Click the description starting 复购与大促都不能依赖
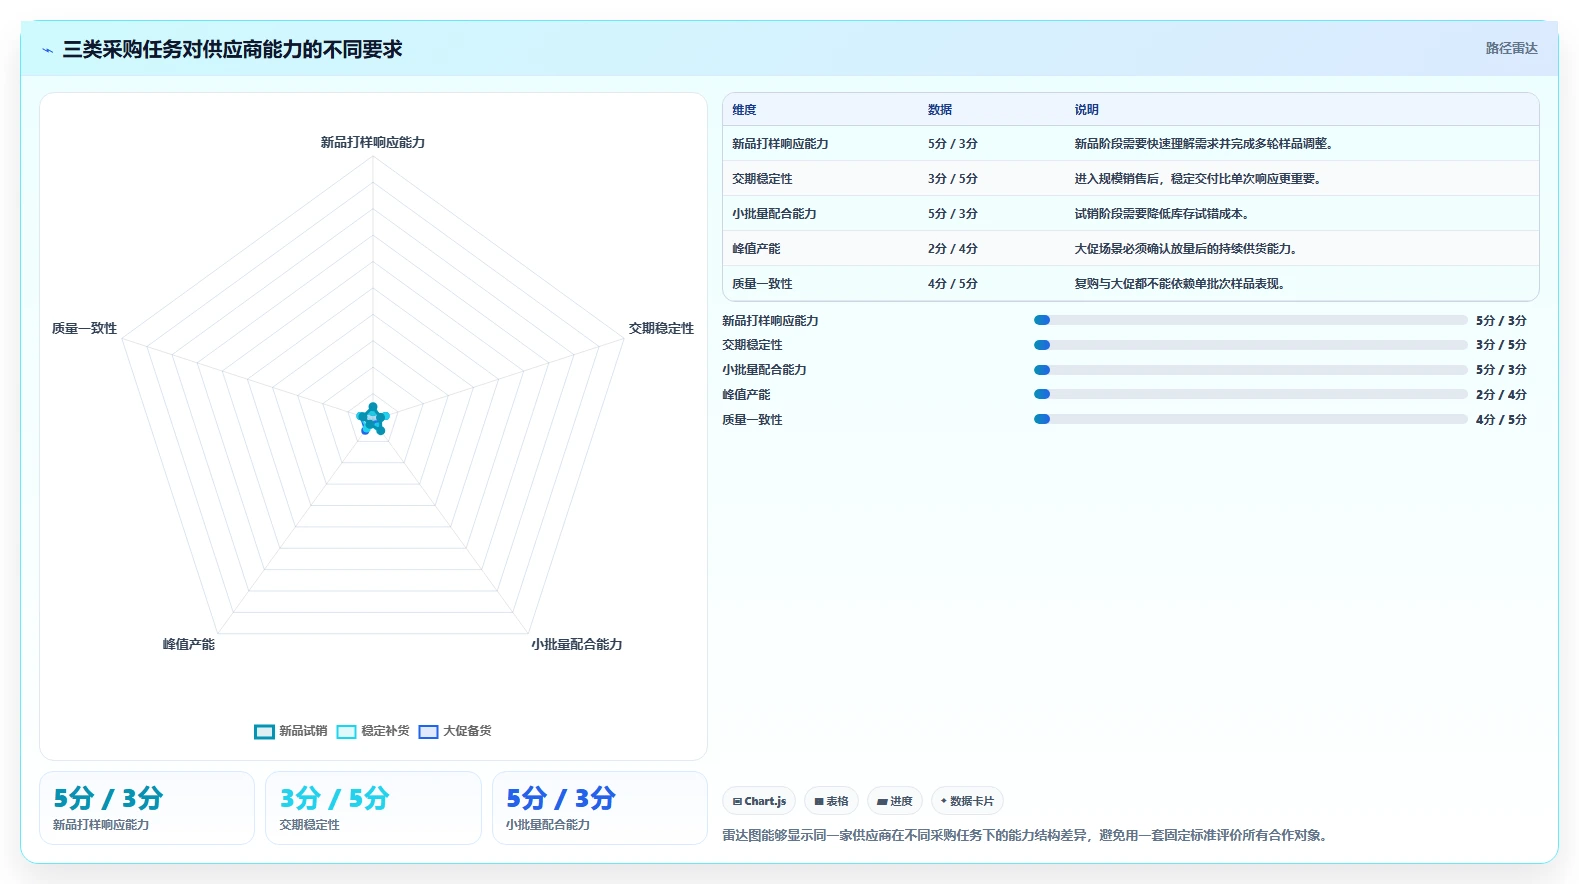Screen dimensions: 1579x884 (1182, 284)
